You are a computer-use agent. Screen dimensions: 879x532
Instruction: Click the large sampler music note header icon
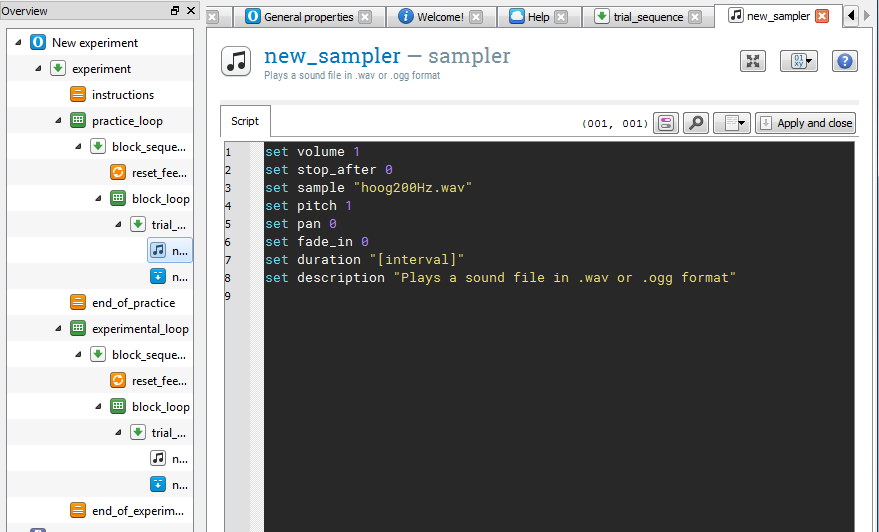tap(236, 61)
